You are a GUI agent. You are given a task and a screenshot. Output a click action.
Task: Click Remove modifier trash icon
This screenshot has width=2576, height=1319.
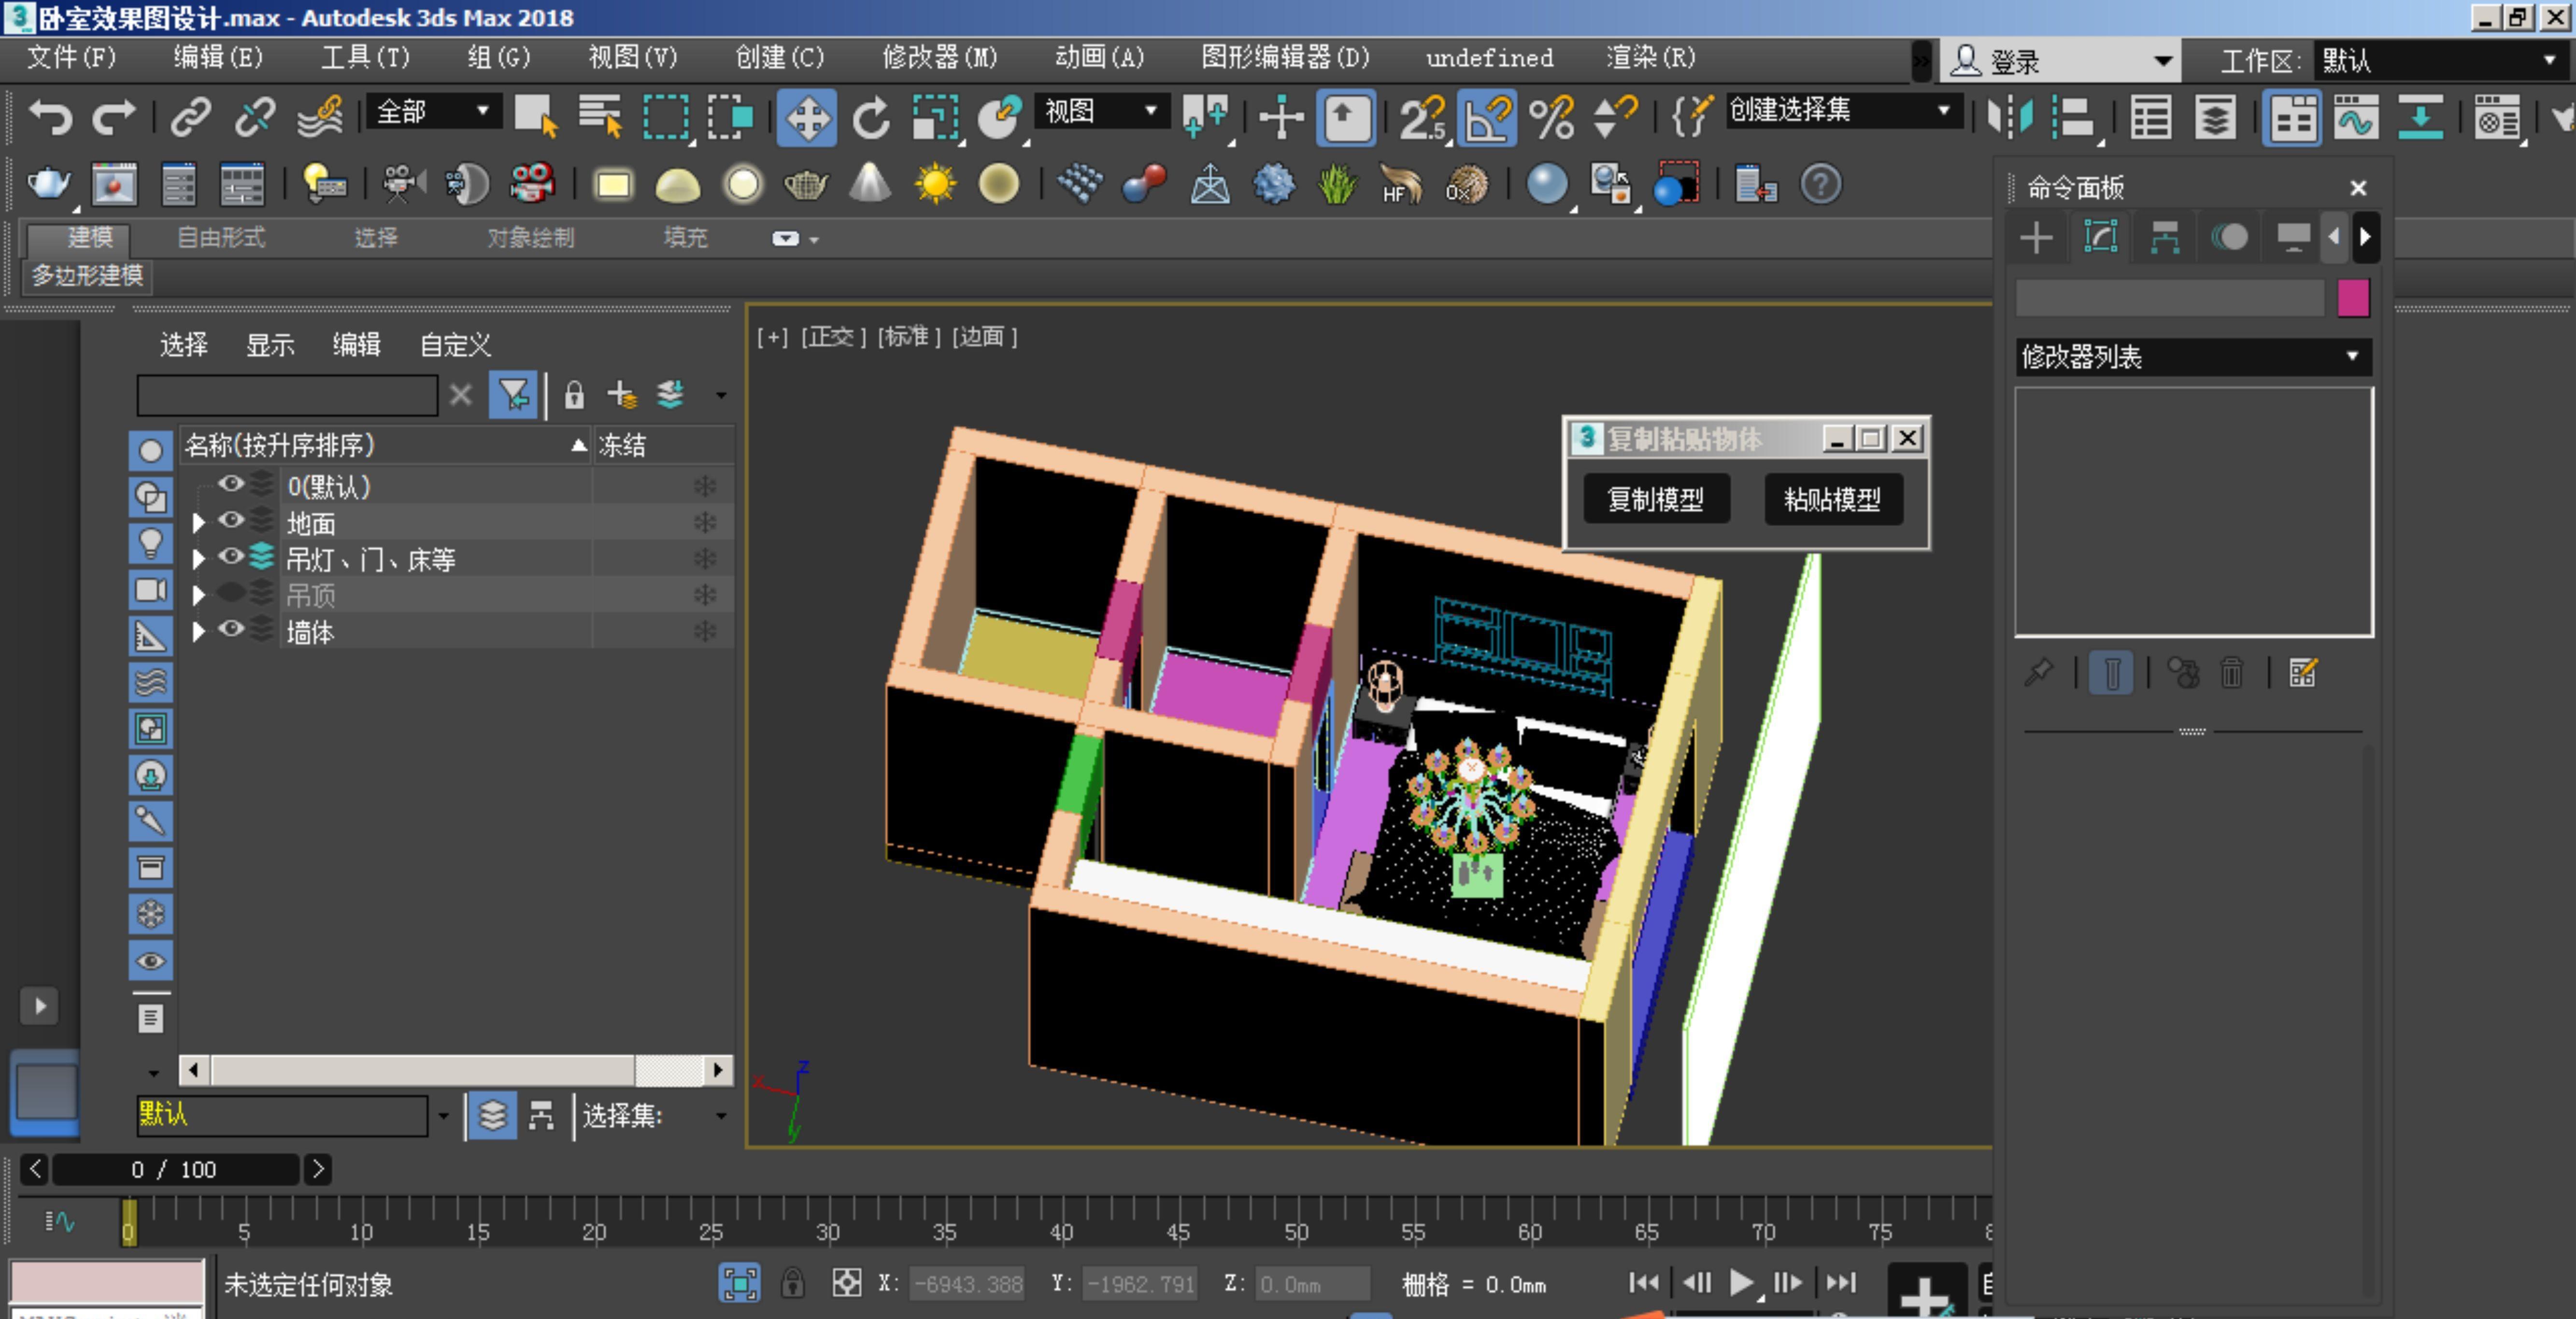coord(2232,673)
